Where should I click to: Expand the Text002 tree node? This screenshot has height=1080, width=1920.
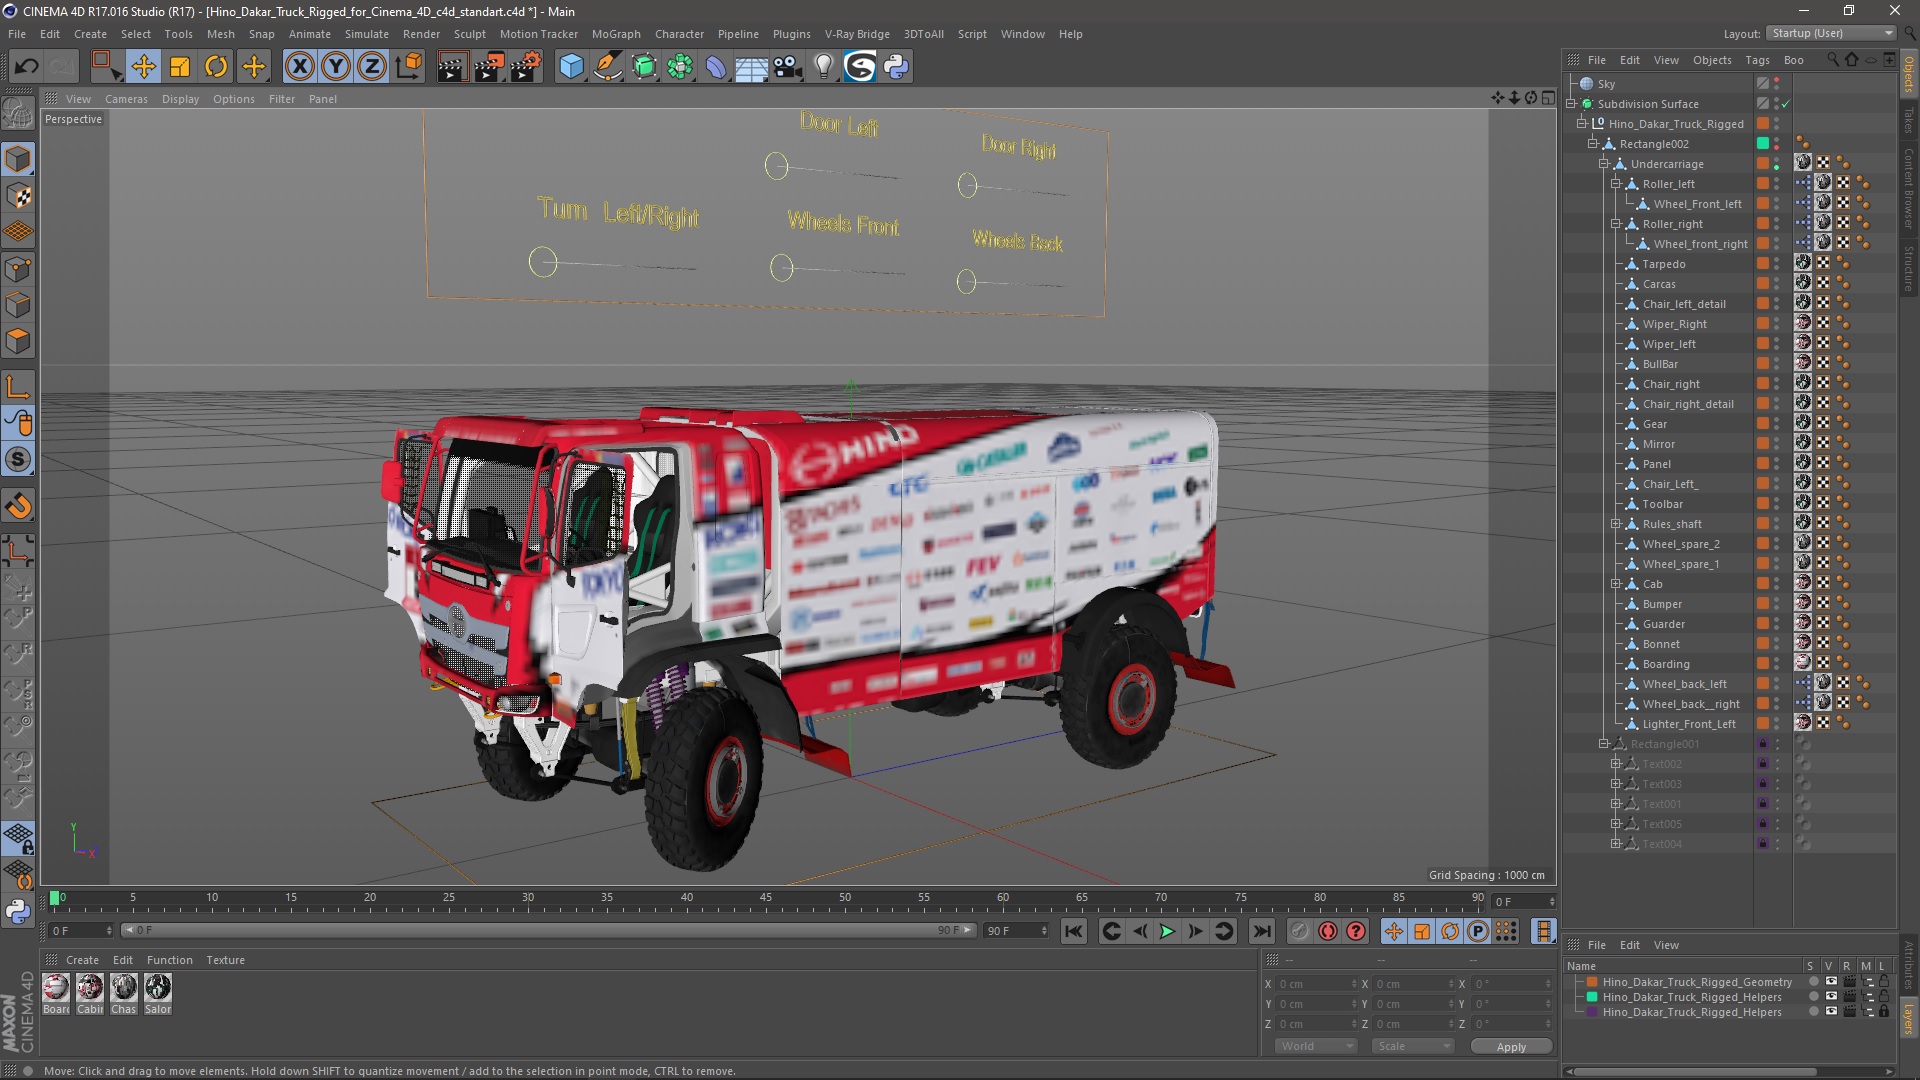point(1615,764)
